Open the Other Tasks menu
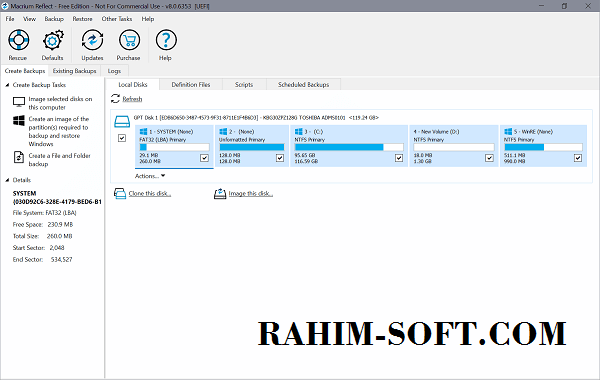The image size is (600, 380). (117, 19)
